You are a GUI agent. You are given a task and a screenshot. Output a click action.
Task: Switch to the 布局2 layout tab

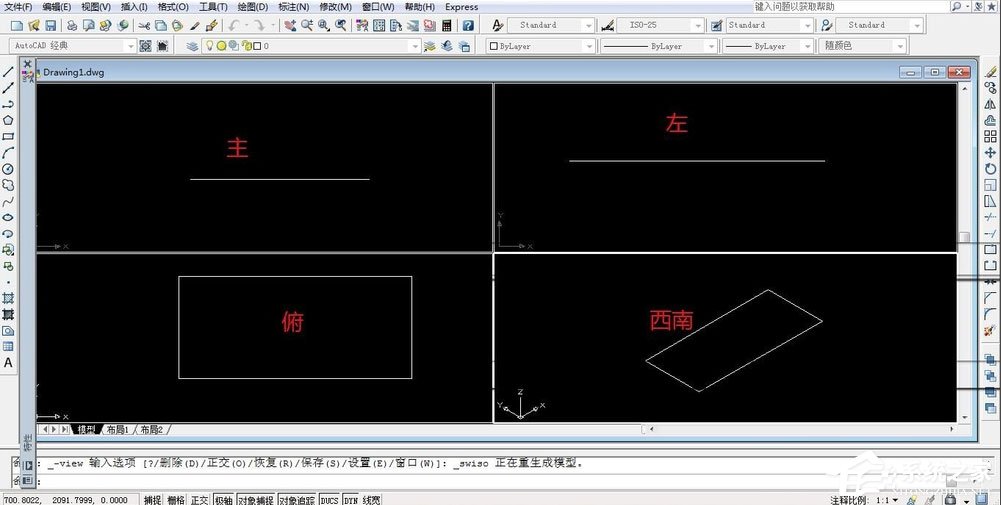[152, 430]
